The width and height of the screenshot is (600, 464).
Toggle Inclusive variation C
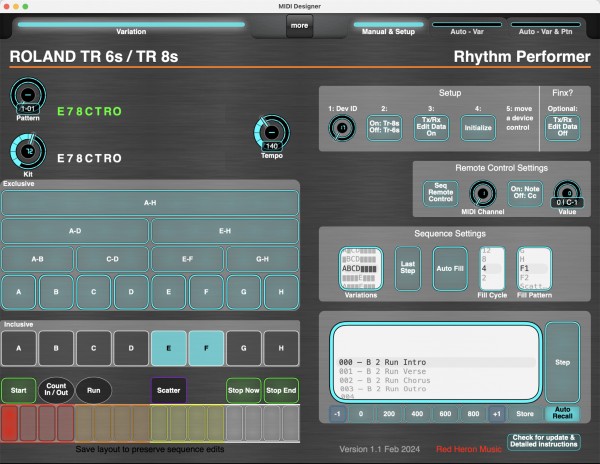pos(94,348)
